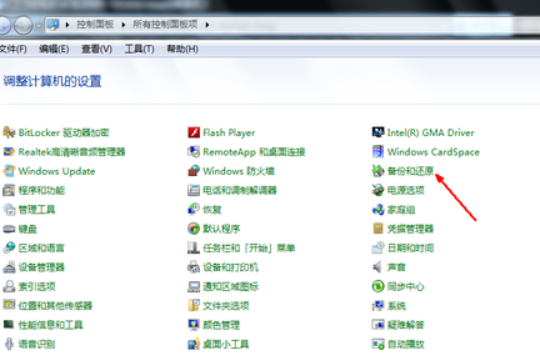This screenshot has height=361, width=540.
Task: Expand arrow before 控制面板 in breadcrumb
Action: [68, 25]
